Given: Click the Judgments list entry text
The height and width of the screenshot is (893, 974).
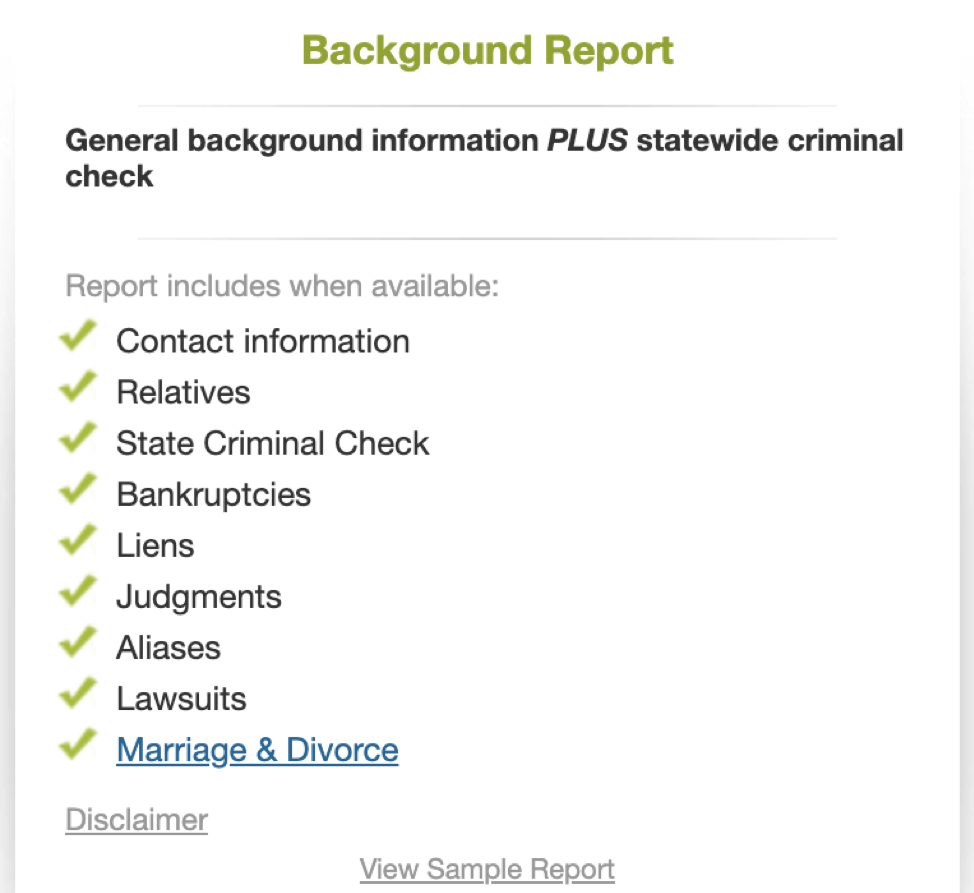Looking at the screenshot, I should [x=199, y=597].
